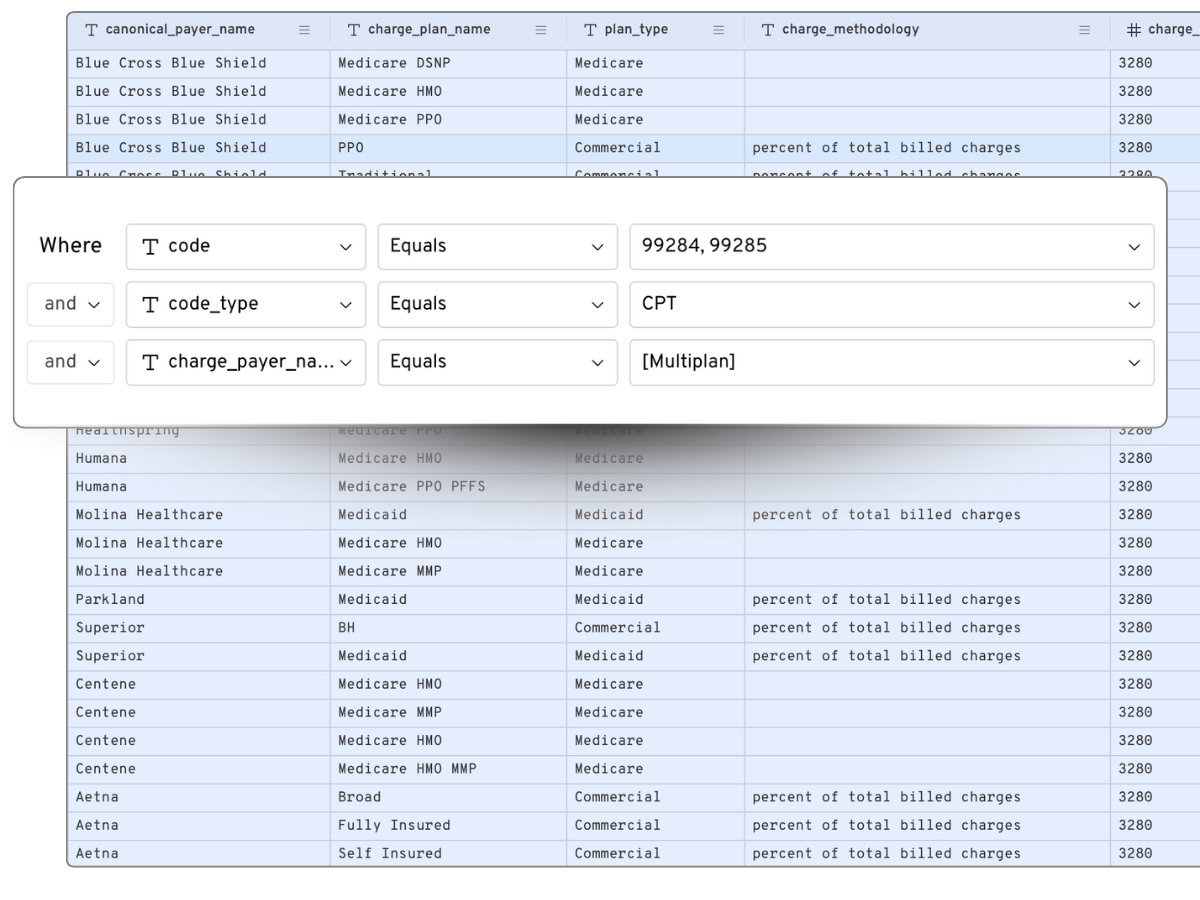This screenshot has height=900, width=1200.
Task: Click 'BH' plan name cell
Action: [x=448, y=628]
